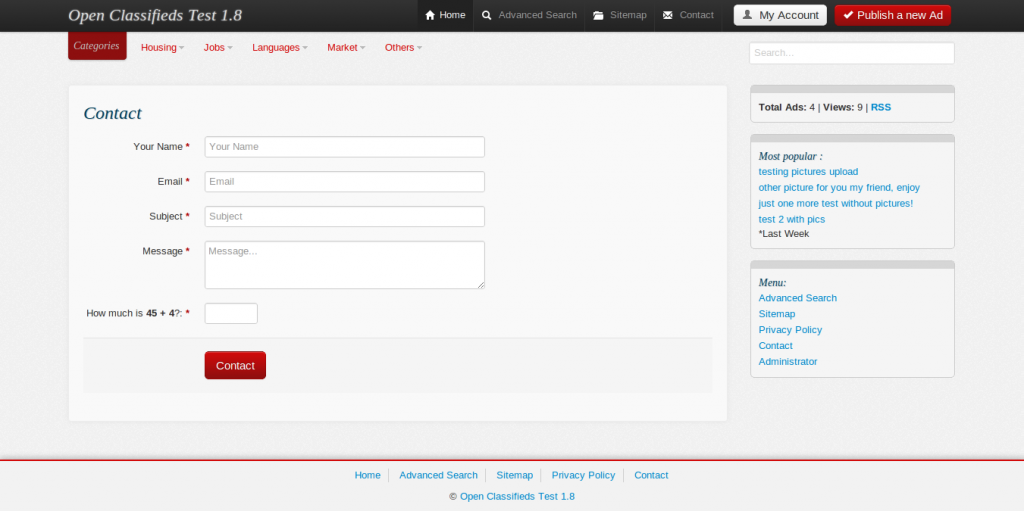The width and height of the screenshot is (1024, 511).
Task: Expand the Market category dropdown
Action: [346, 47]
